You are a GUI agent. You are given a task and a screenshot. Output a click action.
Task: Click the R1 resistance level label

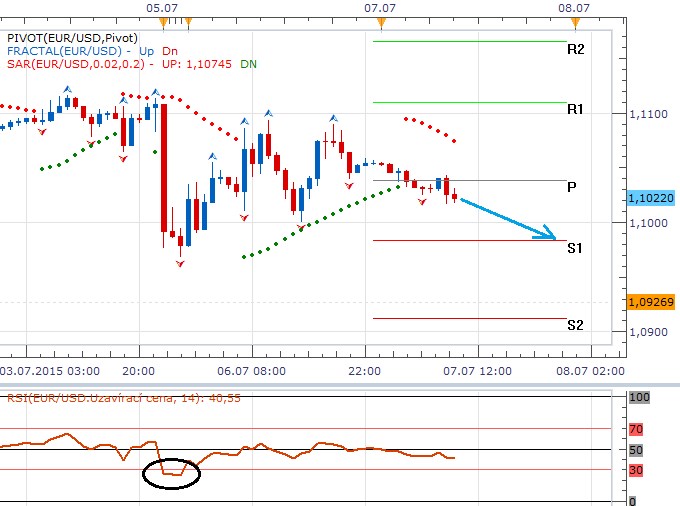575,109
